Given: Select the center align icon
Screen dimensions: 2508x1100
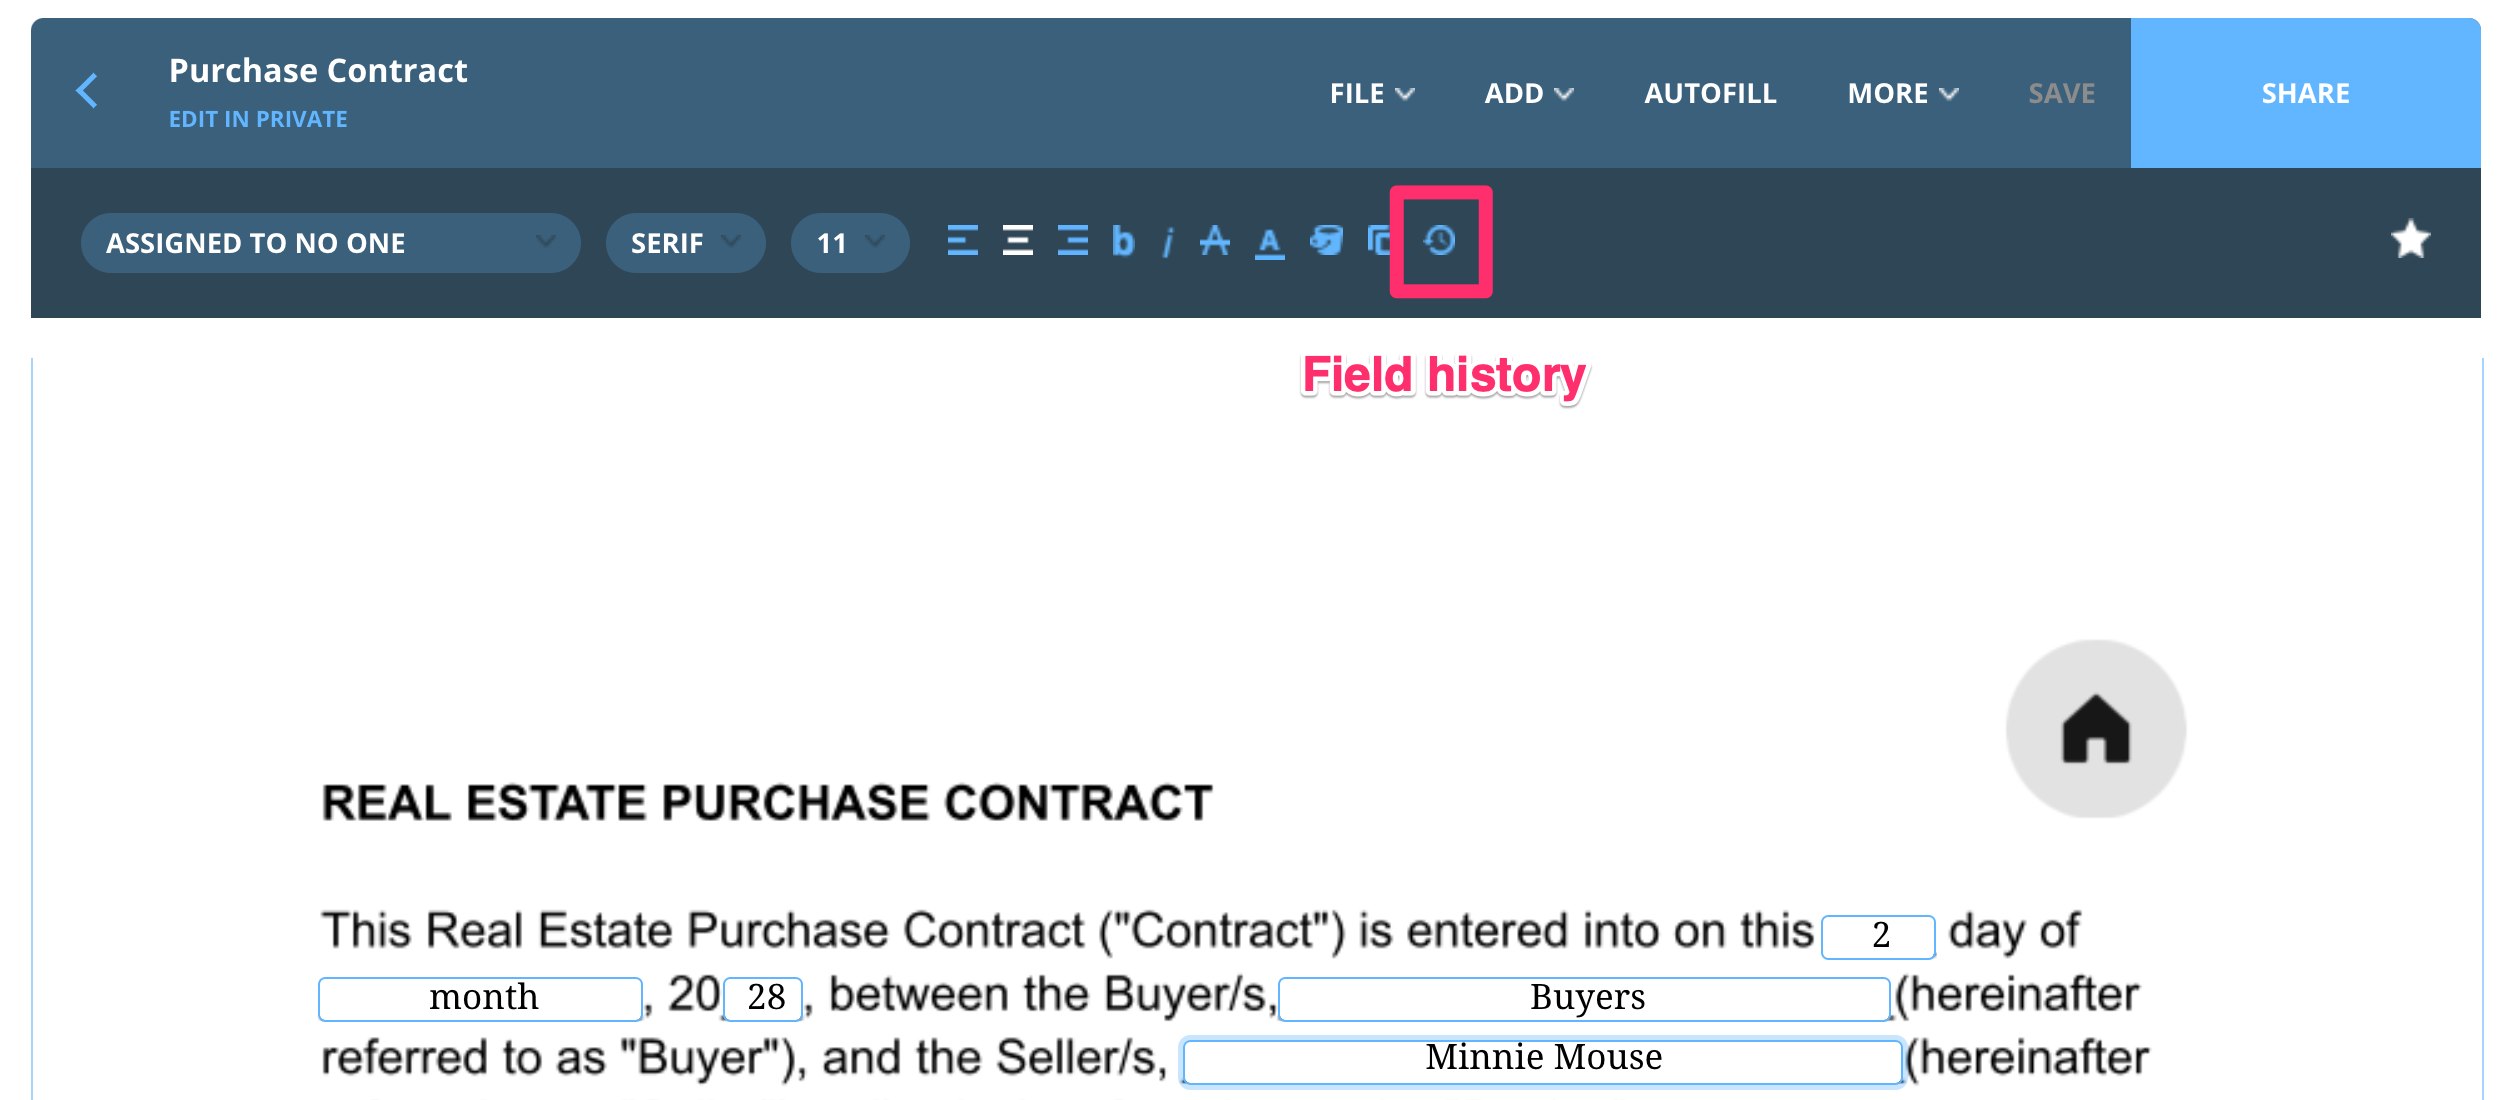Looking at the screenshot, I should [1016, 241].
